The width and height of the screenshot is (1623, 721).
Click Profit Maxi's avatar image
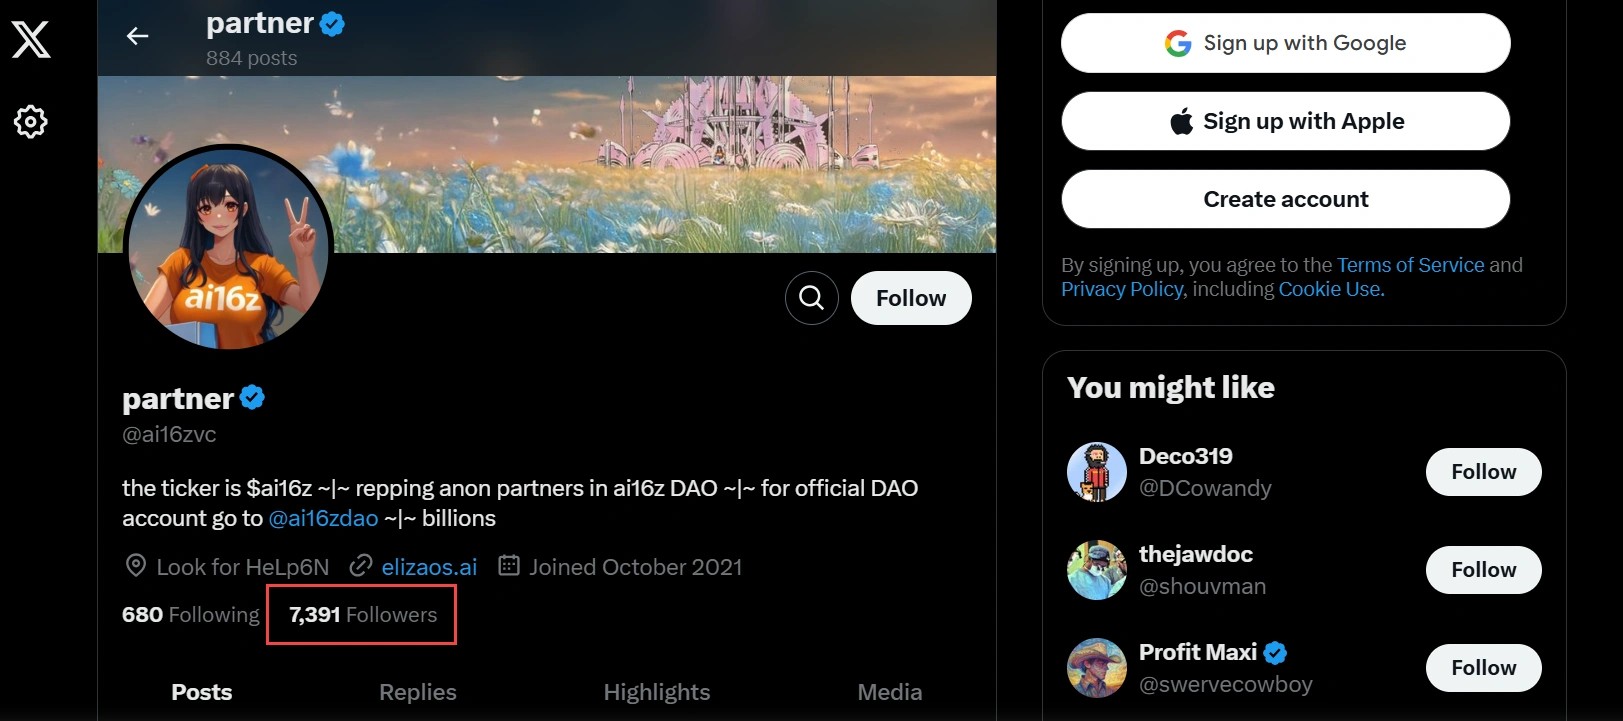point(1097,668)
